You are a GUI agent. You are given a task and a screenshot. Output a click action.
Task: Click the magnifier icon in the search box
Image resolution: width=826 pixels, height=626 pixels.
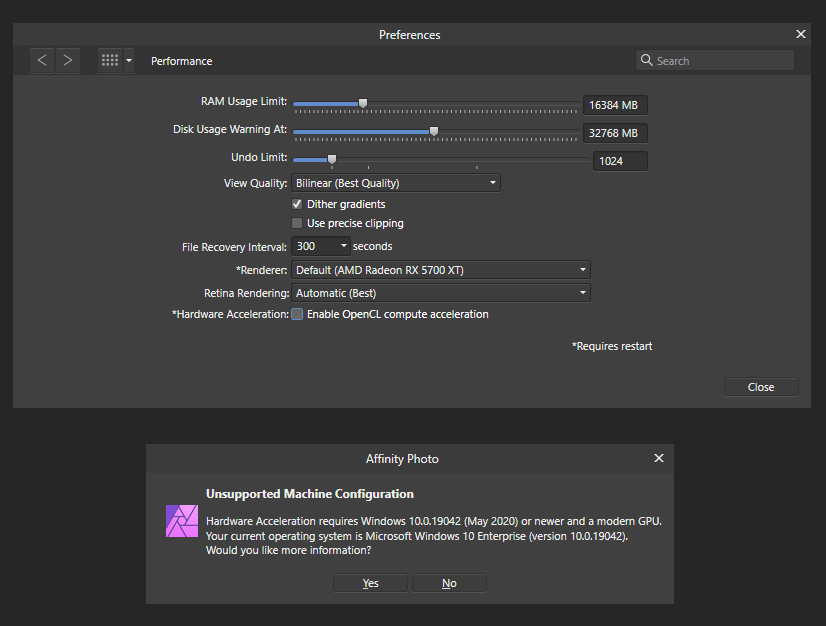pyautogui.click(x=646, y=60)
